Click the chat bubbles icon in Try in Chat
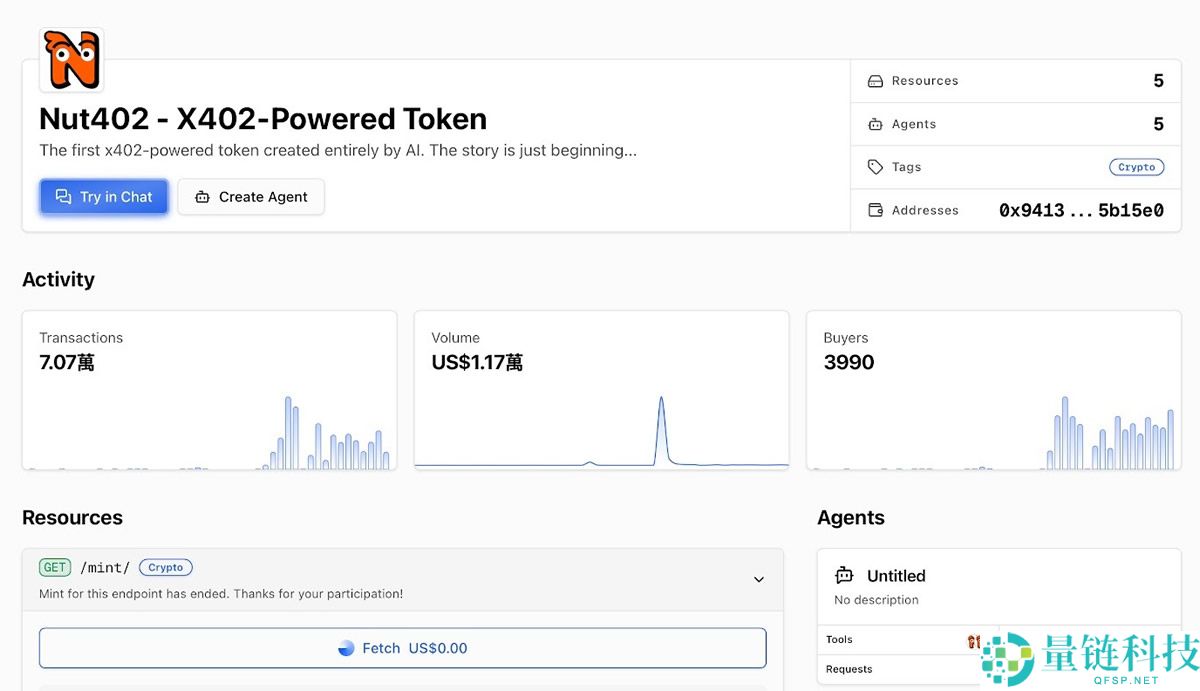The height and width of the screenshot is (691, 1200). (x=64, y=197)
